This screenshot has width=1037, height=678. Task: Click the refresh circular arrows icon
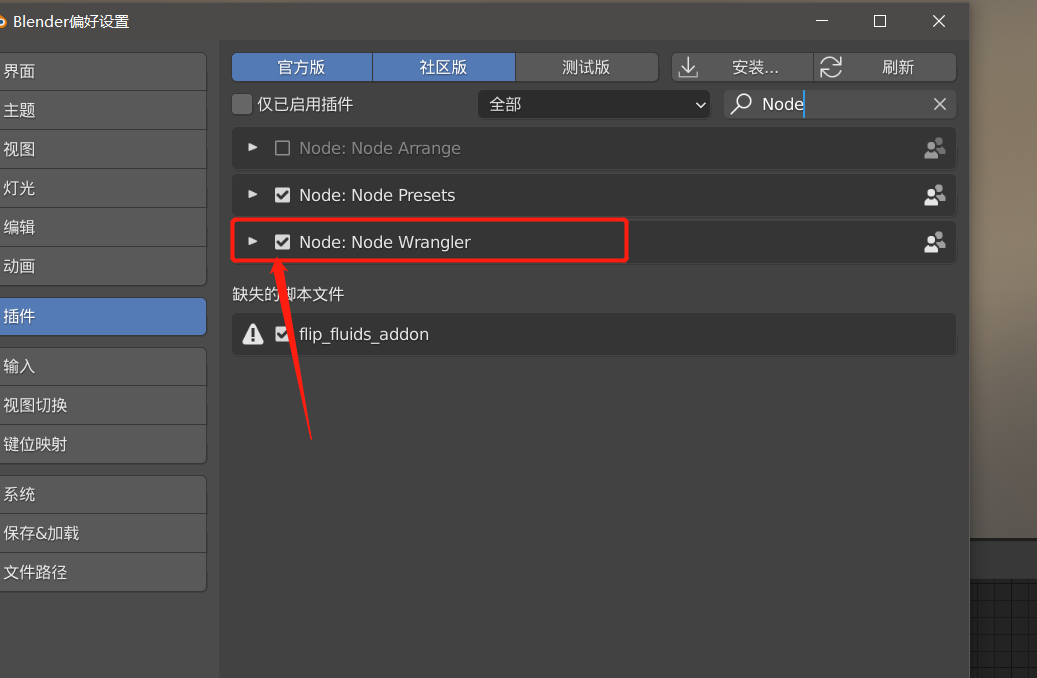pos(831,67)
